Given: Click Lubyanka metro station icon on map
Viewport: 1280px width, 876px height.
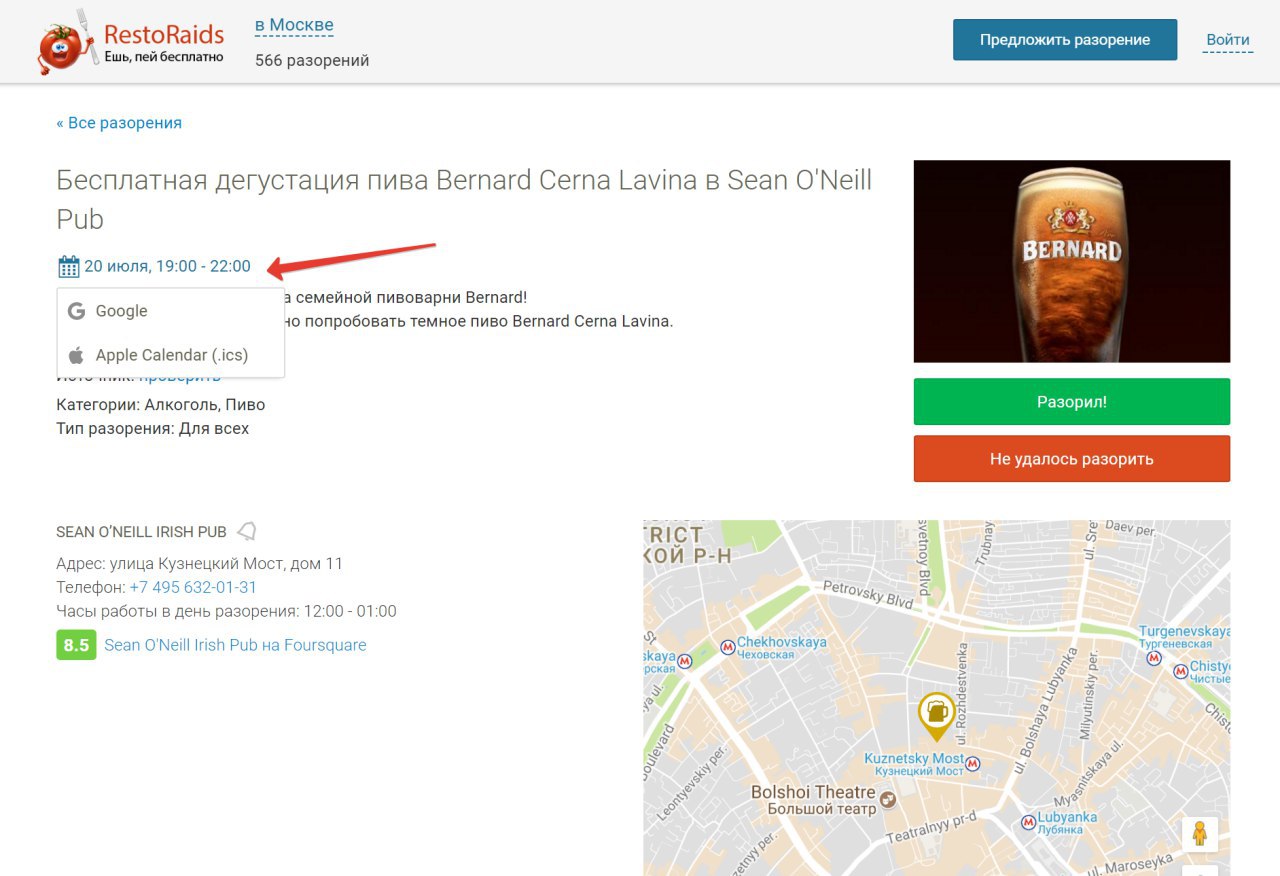Looking at the screenshot, I should [1027, 823].
